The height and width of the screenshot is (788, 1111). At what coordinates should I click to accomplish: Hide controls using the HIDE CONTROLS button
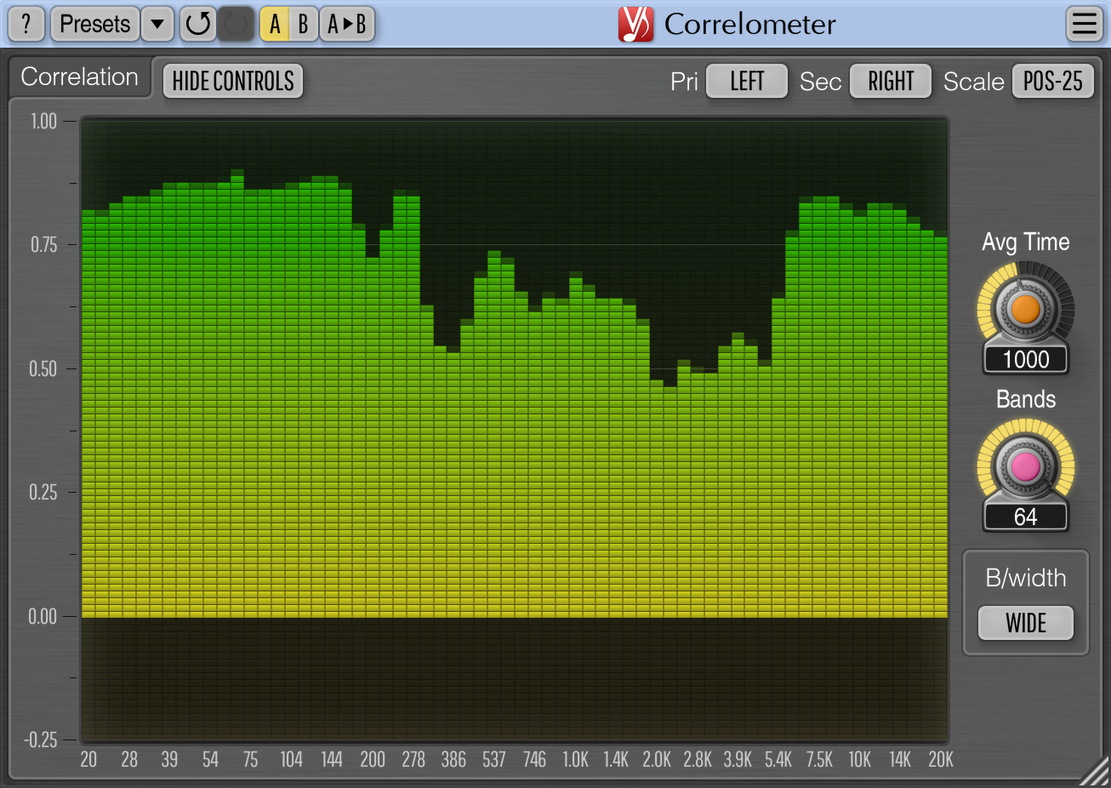point(232,81)
